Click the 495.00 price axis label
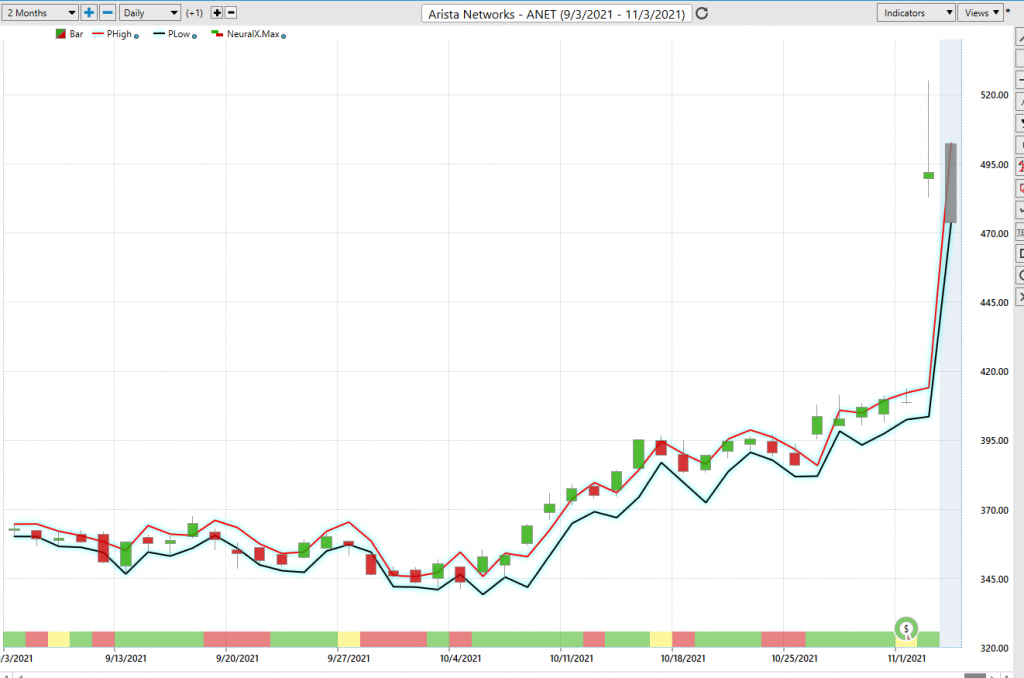The width and height of the screenshot is (1024, 678). 994,165
